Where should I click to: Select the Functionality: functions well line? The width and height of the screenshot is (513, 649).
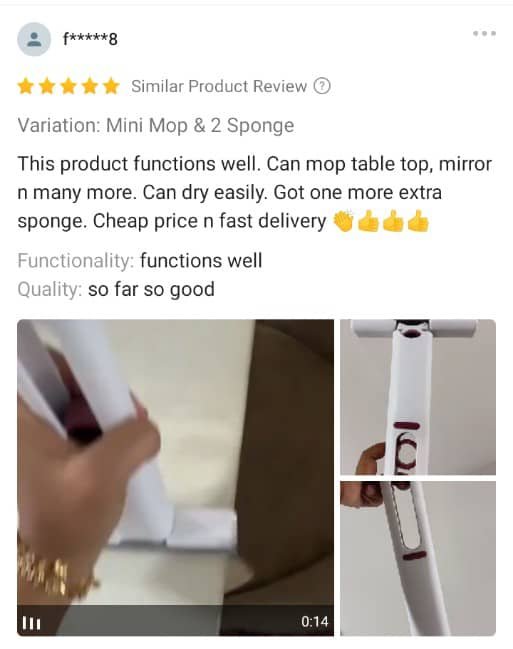140,261
